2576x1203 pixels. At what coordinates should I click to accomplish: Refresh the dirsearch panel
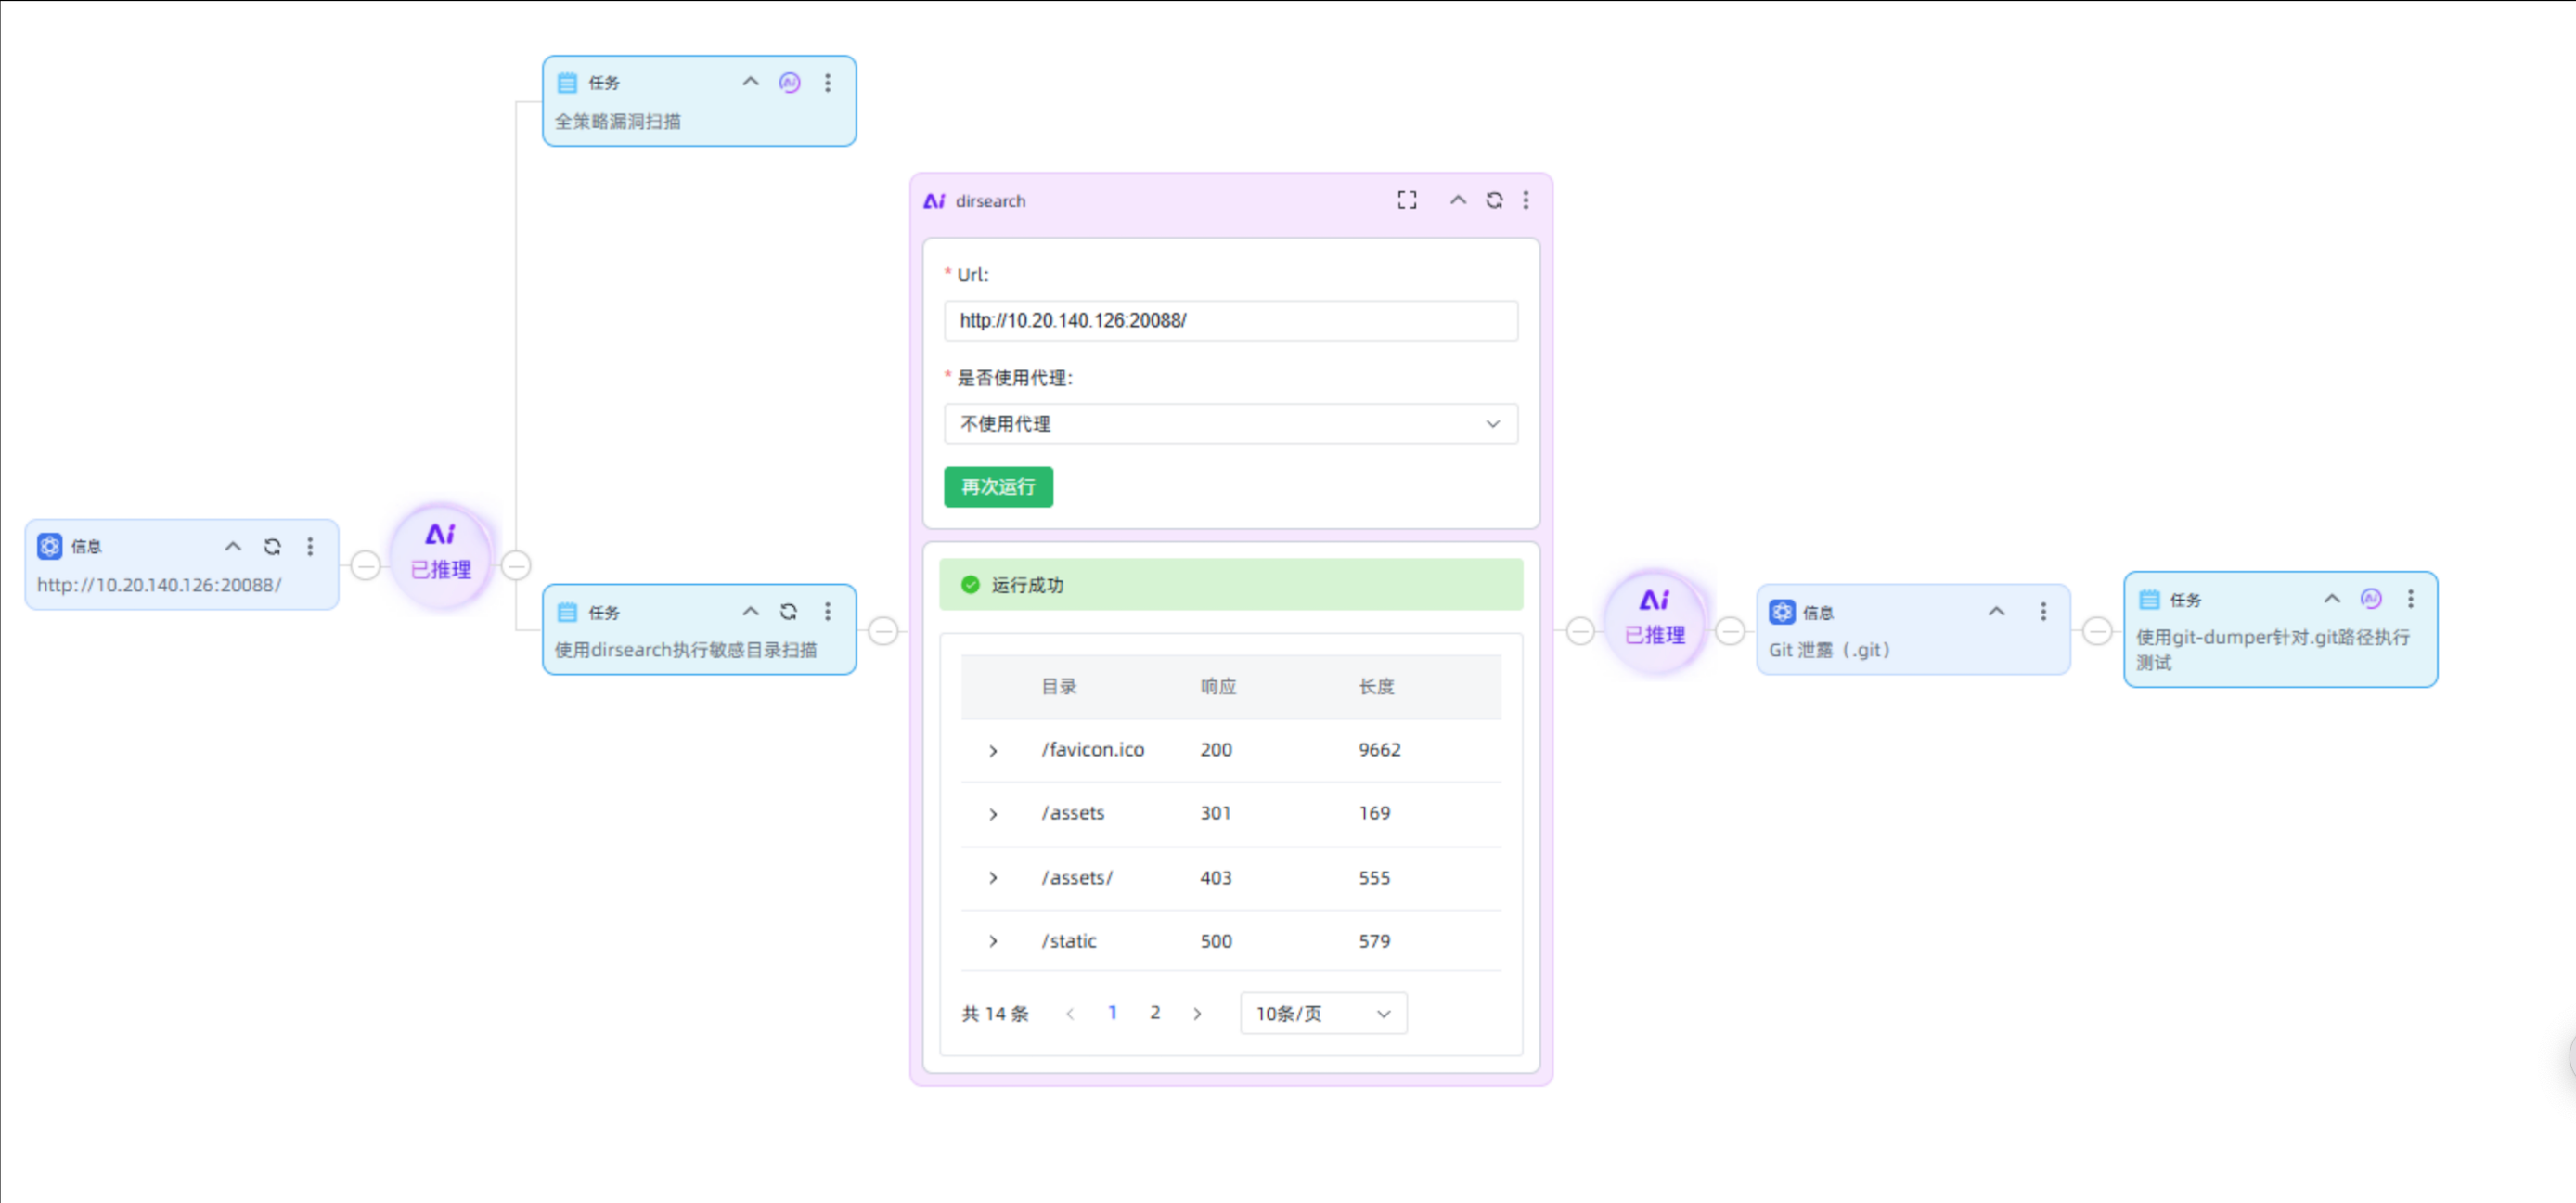click(1494, 200)
